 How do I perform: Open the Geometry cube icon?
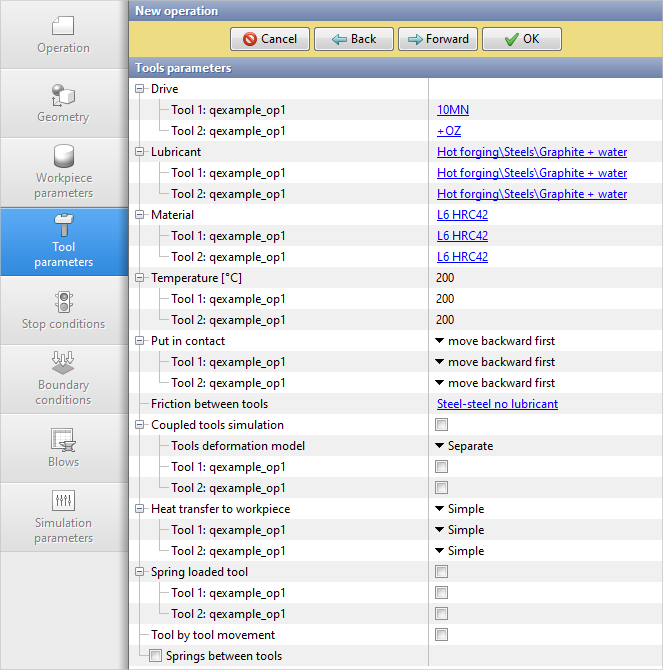pyautogui.click(x=63, y=95)
